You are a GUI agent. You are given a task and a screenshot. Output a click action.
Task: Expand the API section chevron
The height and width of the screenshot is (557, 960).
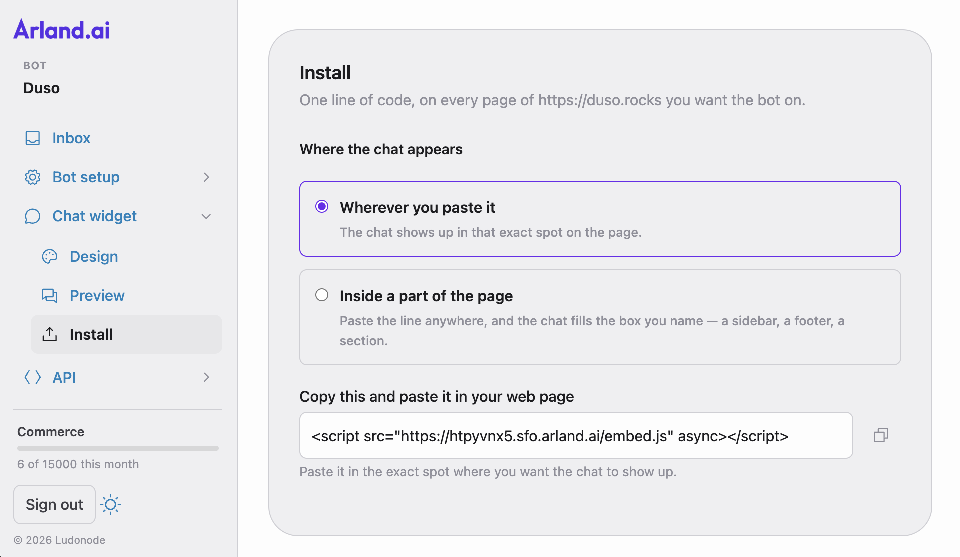point(206,377)
